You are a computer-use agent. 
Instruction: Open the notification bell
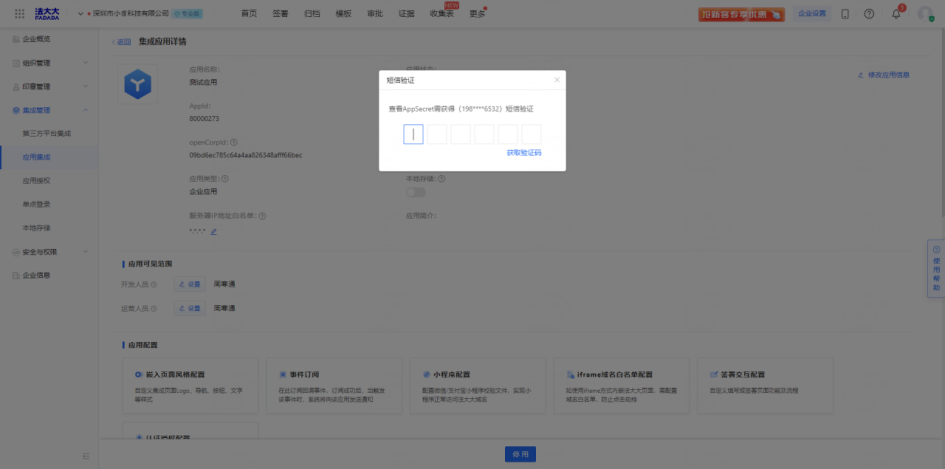(896, 14)
